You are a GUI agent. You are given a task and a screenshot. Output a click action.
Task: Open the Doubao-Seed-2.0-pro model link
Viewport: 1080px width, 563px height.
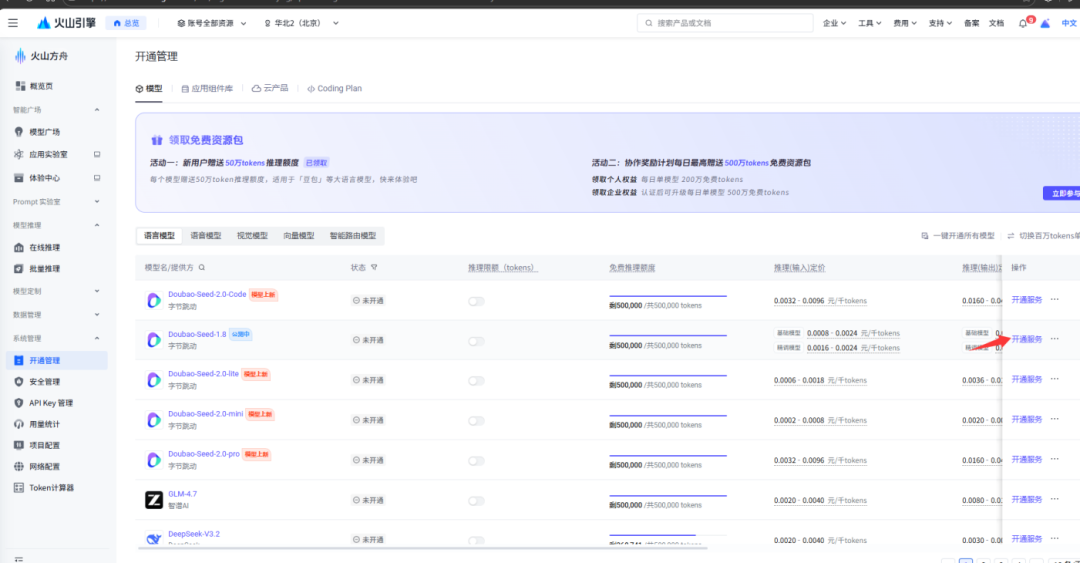coord(204,454)
